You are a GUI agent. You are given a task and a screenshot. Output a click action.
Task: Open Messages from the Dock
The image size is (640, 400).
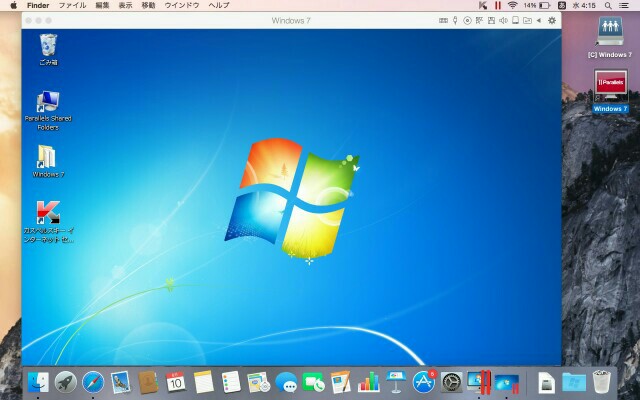pyautogui.click(x=286, y=382)
